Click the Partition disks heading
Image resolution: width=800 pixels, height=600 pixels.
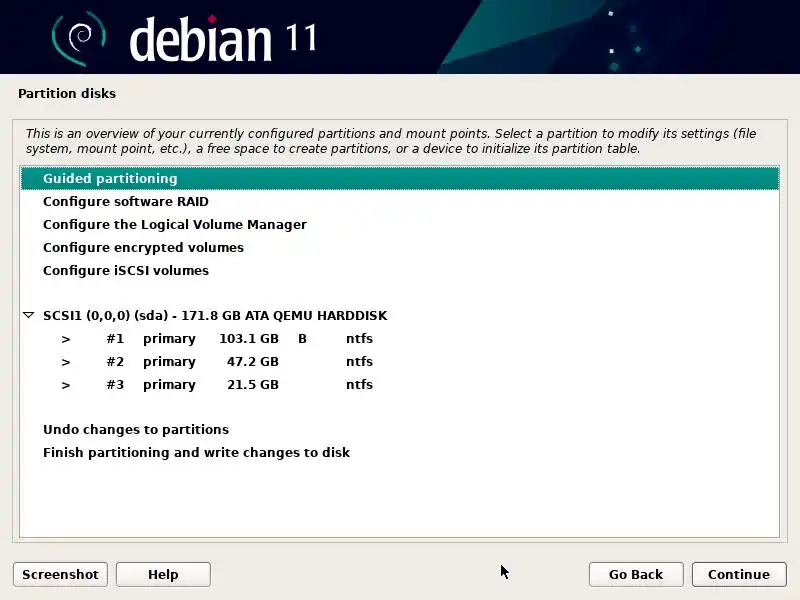click(67, 93)
